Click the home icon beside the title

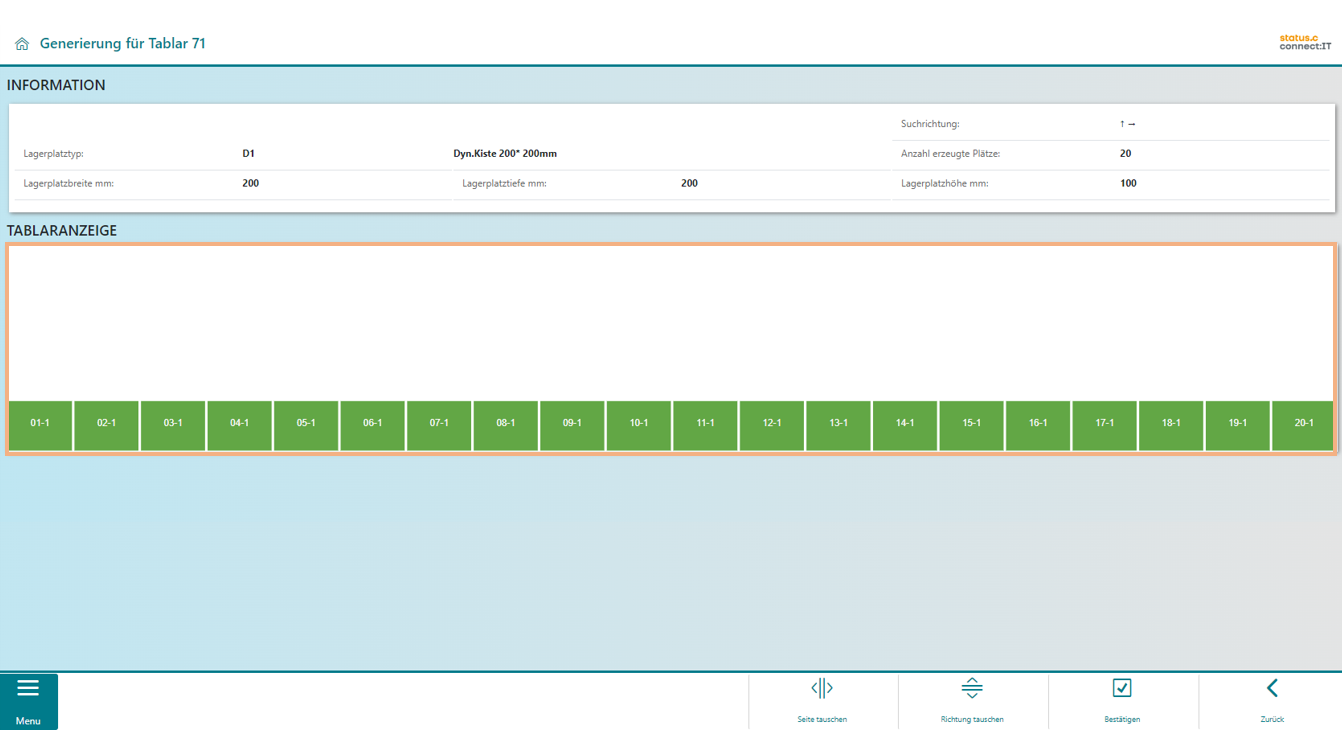22,44
